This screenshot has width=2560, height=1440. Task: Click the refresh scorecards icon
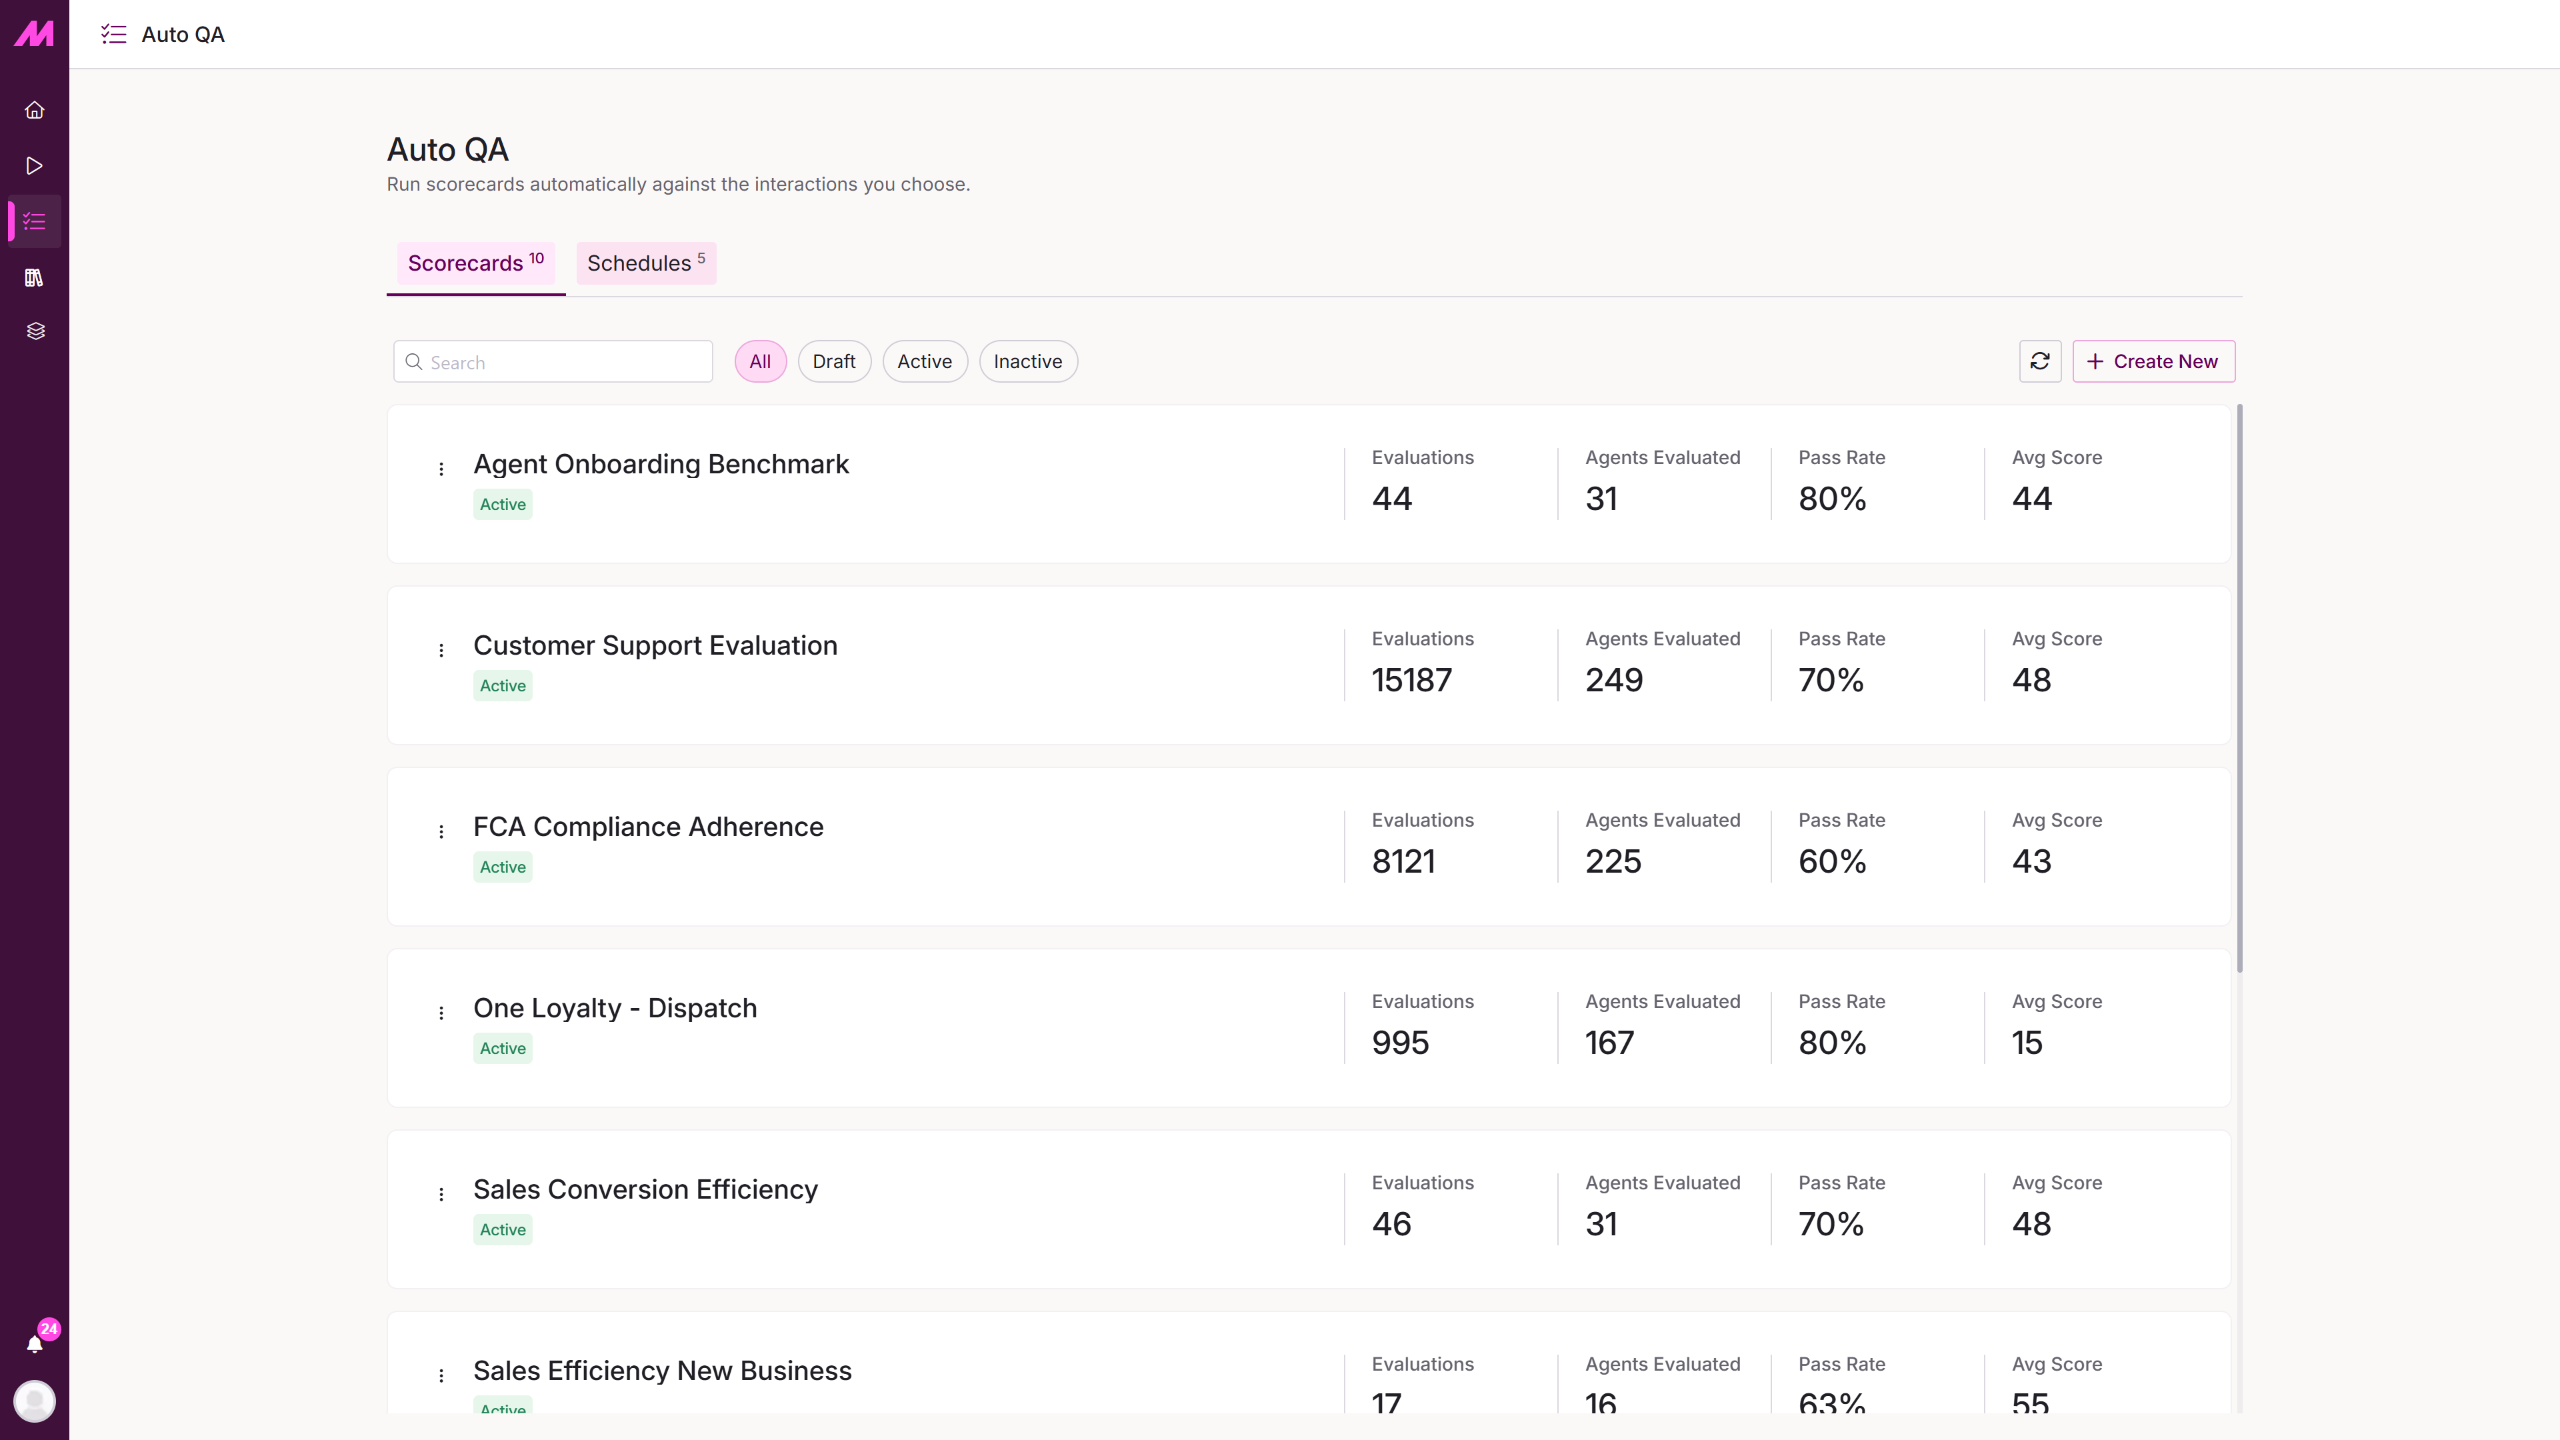pyautogui.click(x=2040, y=361)
